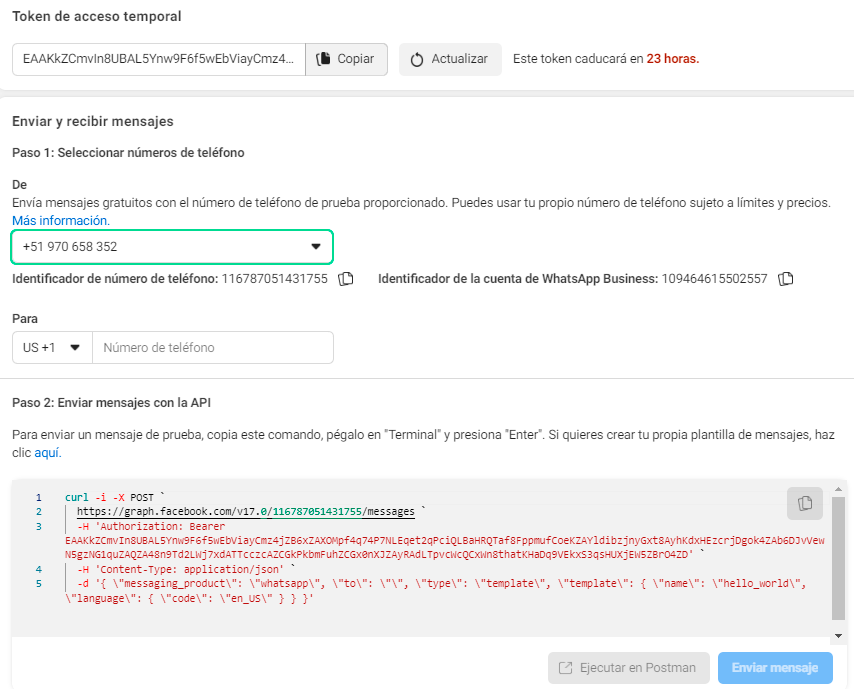854x689 pixels.
Task: Click the phone number identifier value 116787051431755
Action: (273, 278)
